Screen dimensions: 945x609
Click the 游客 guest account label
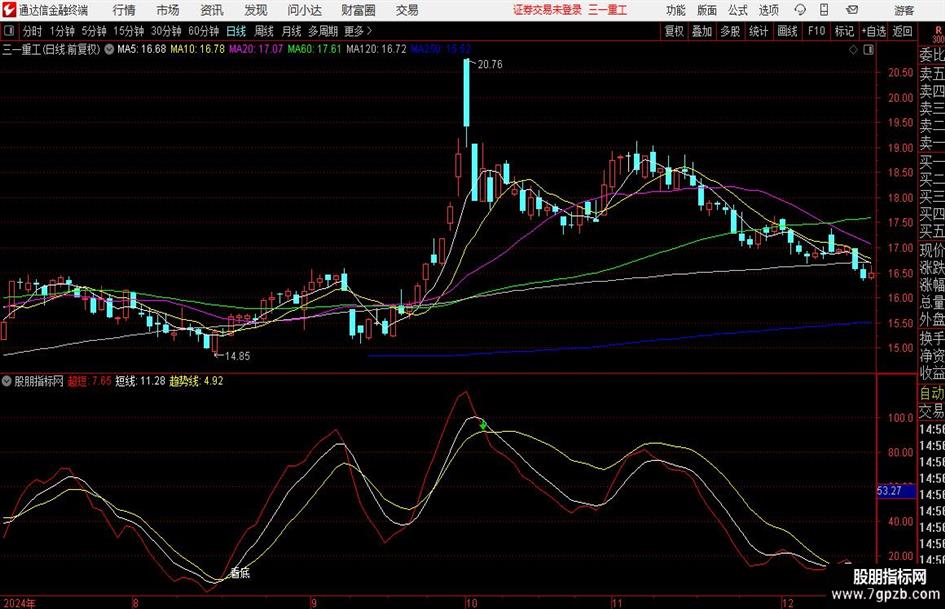point(904,10)
